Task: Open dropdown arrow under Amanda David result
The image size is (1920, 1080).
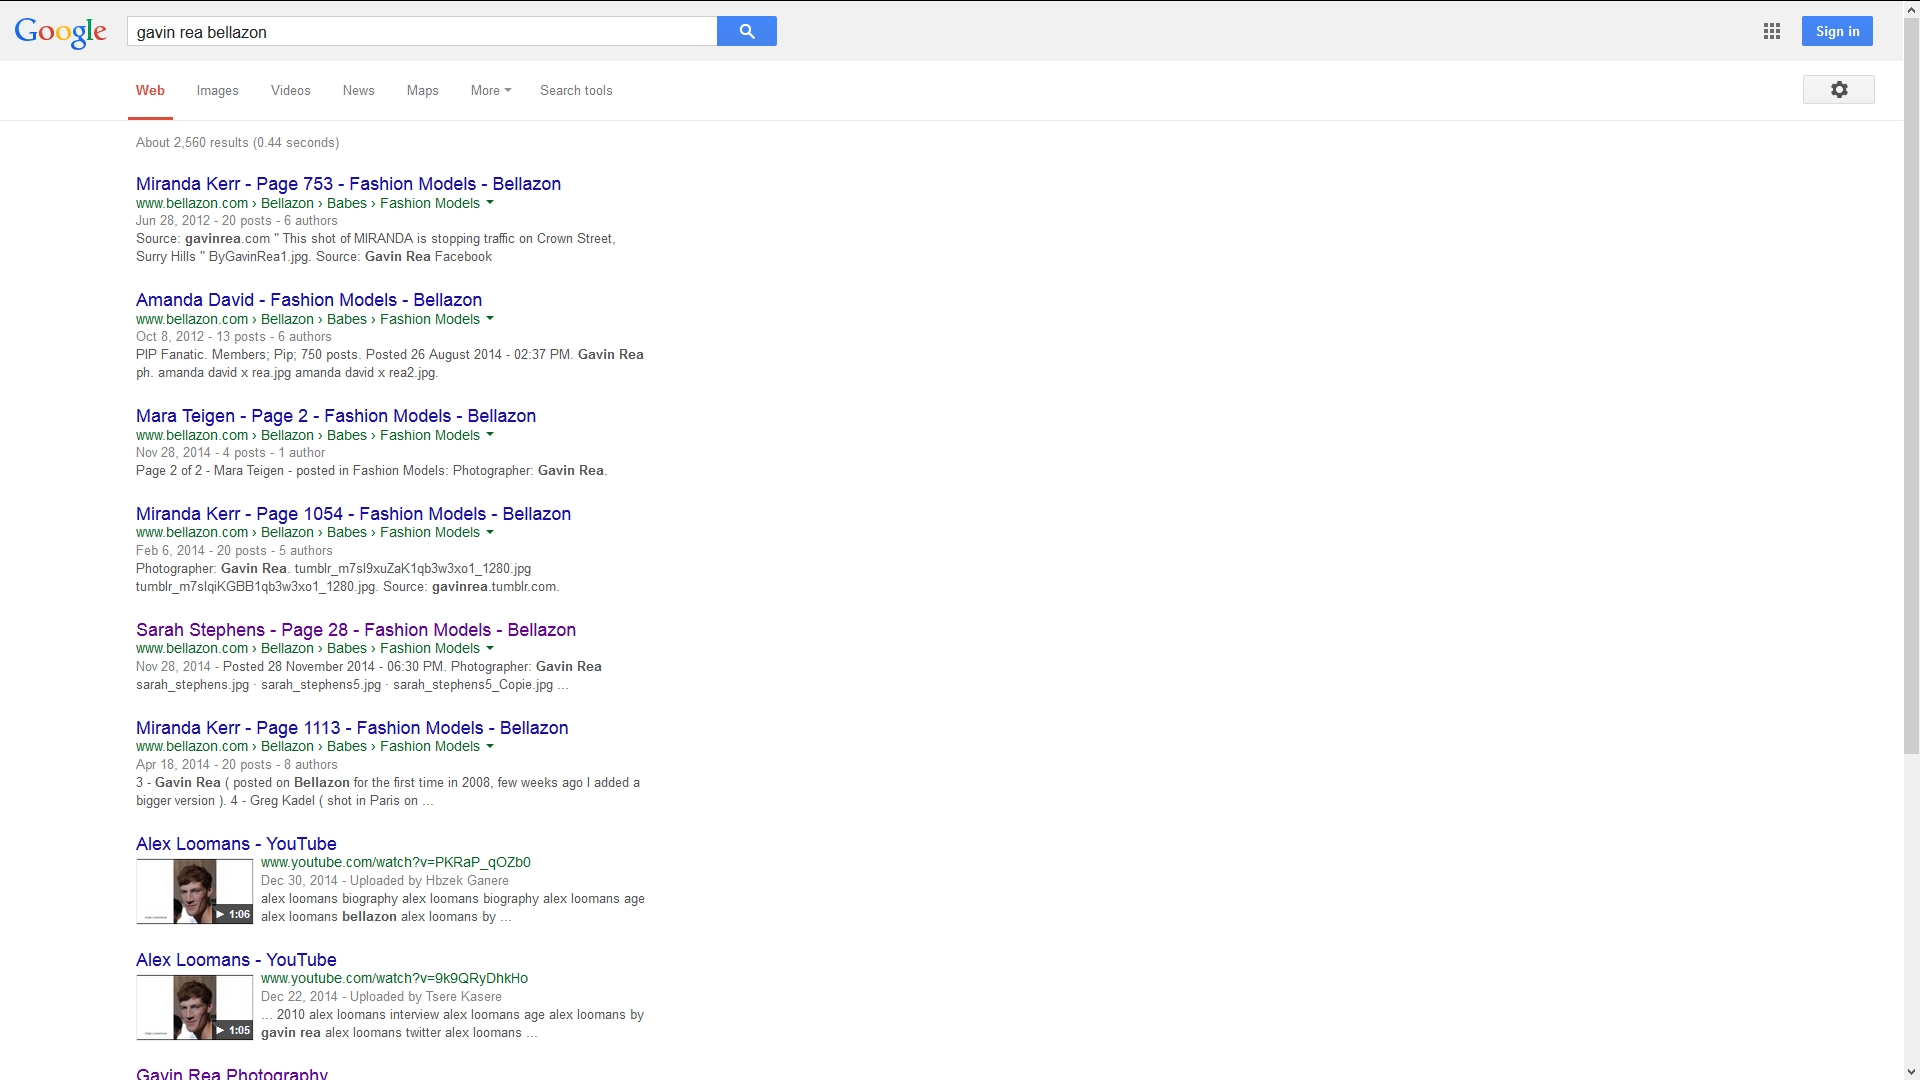Action: tap(490, 319)
